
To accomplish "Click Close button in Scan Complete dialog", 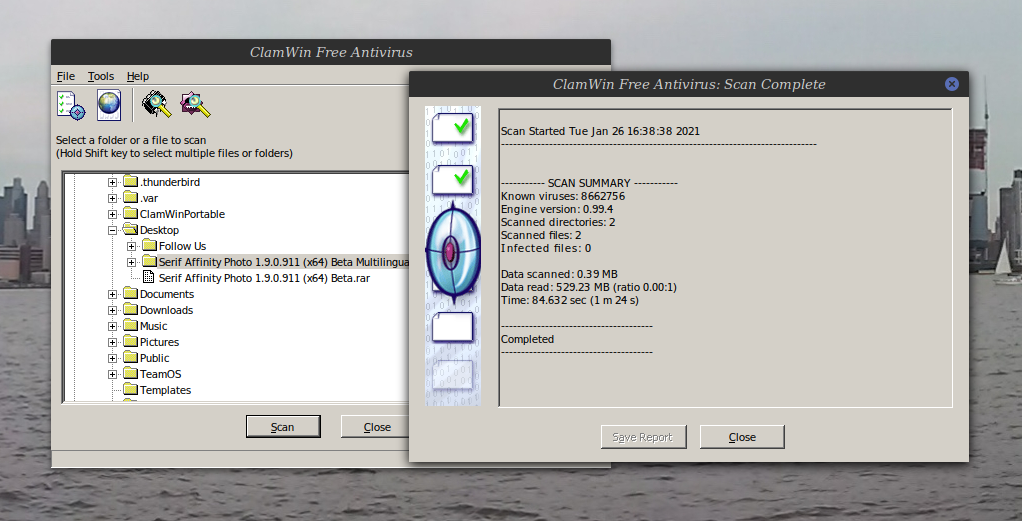I will (742, 437).
